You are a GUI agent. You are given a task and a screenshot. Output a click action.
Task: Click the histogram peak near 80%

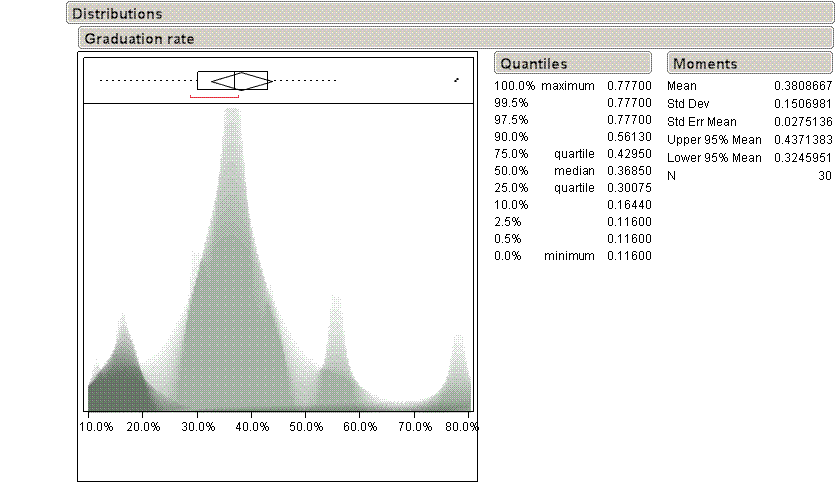point(458,370)
